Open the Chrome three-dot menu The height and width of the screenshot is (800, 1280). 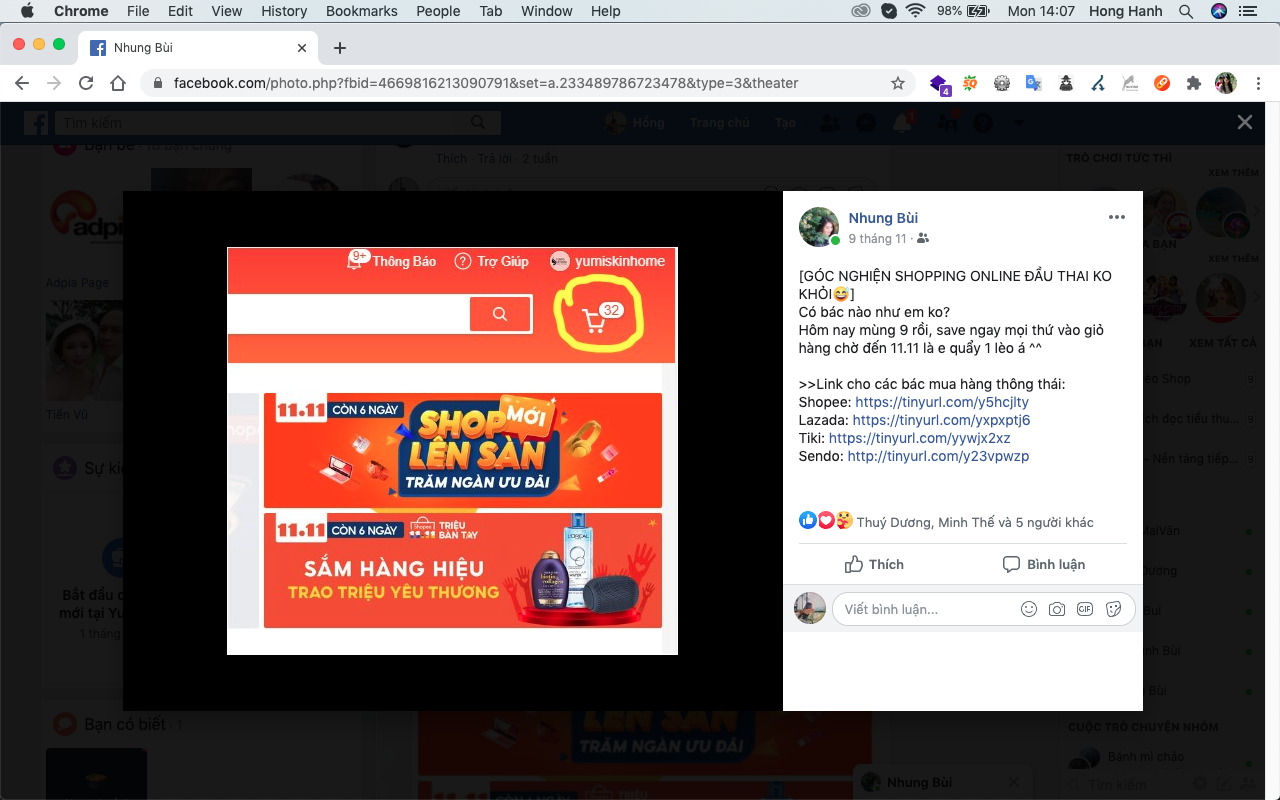click(1258, 83)
